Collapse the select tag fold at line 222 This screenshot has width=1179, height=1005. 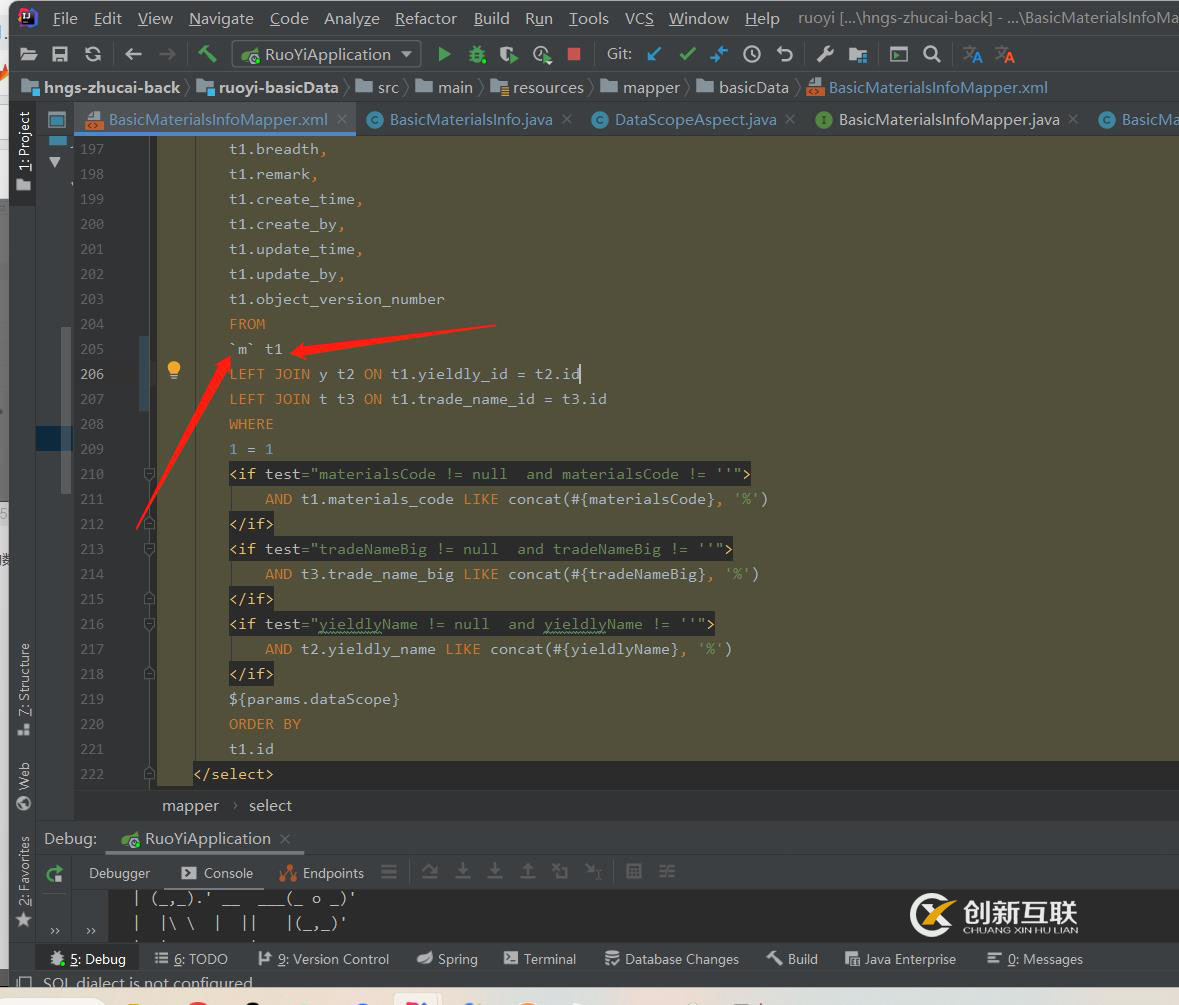(149, 774)
